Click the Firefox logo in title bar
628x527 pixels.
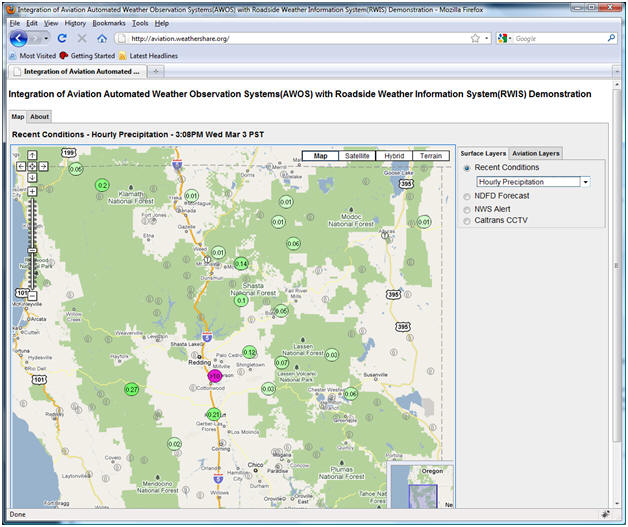click(x=12, y=9)
